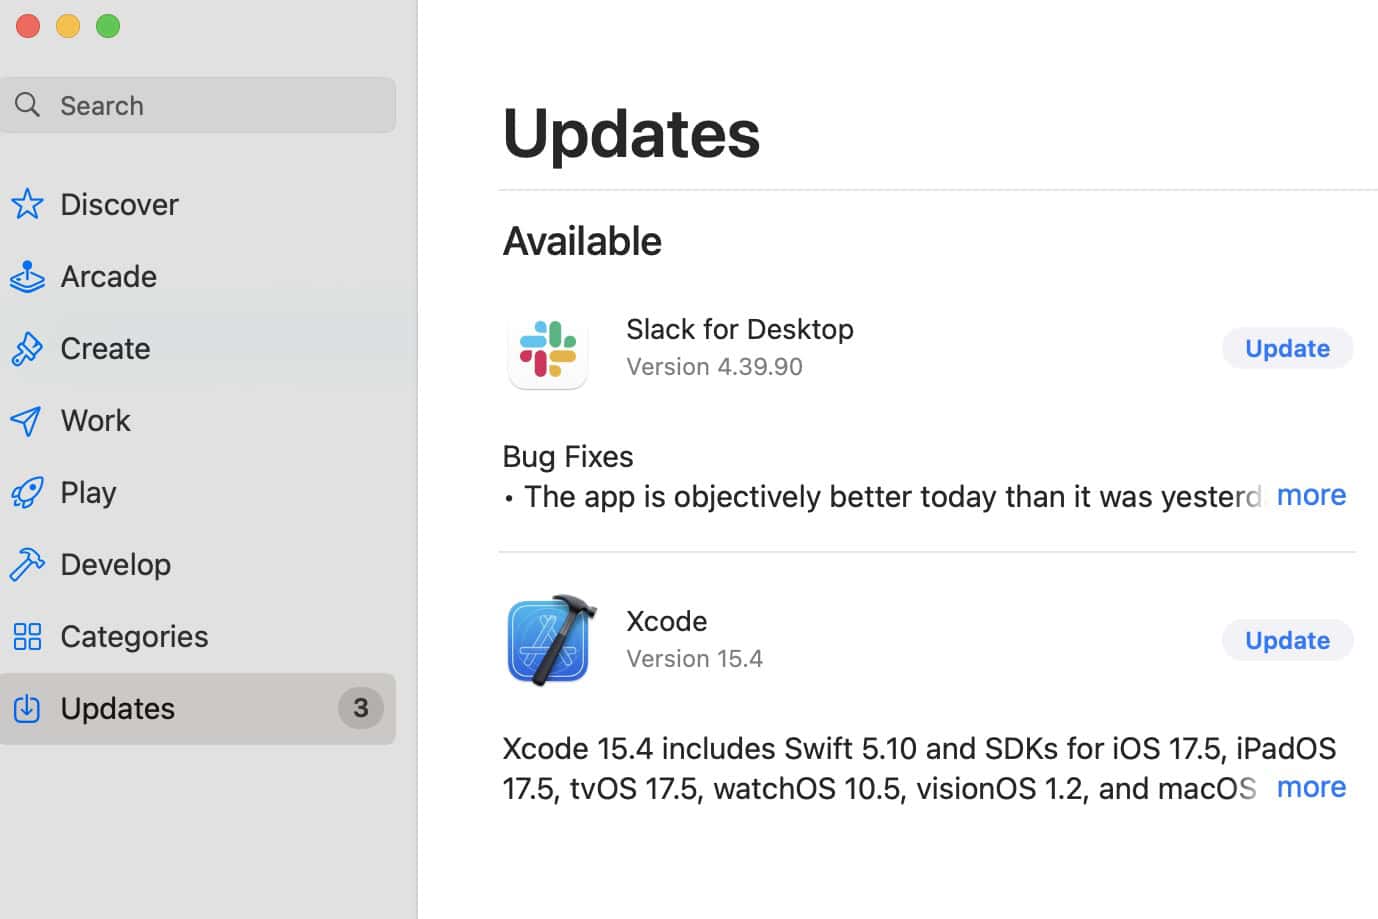Image resolution: width=1378 pixels, height=919 pixels.
Task: Click the Discover star icon
Action: 27,204
